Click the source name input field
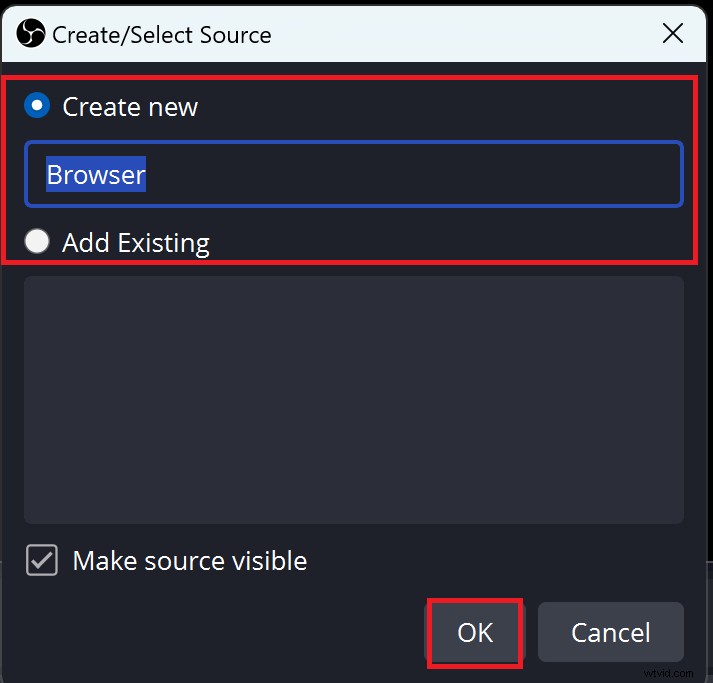This screenshot has height=683, width=713. coord(353,175)
